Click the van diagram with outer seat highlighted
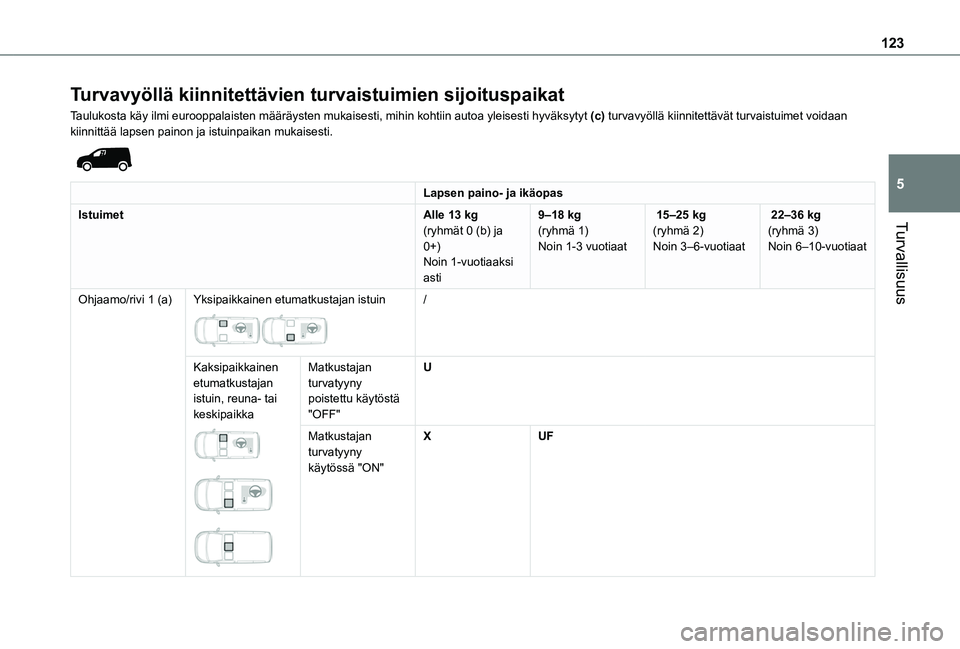960x649 pixels. click(234, 495)
